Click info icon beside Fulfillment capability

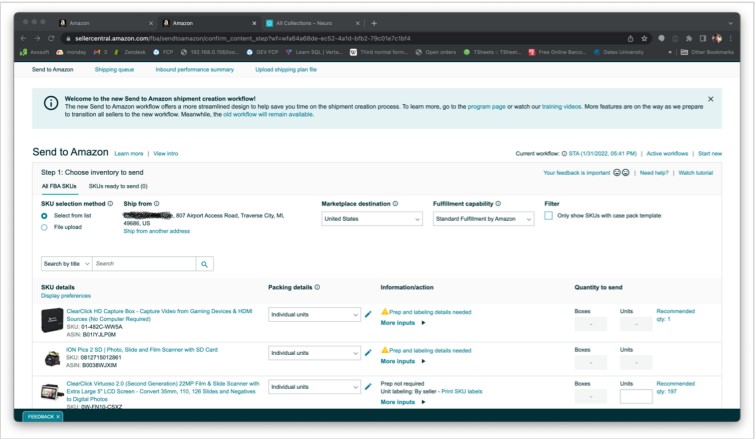click(498, 204)
